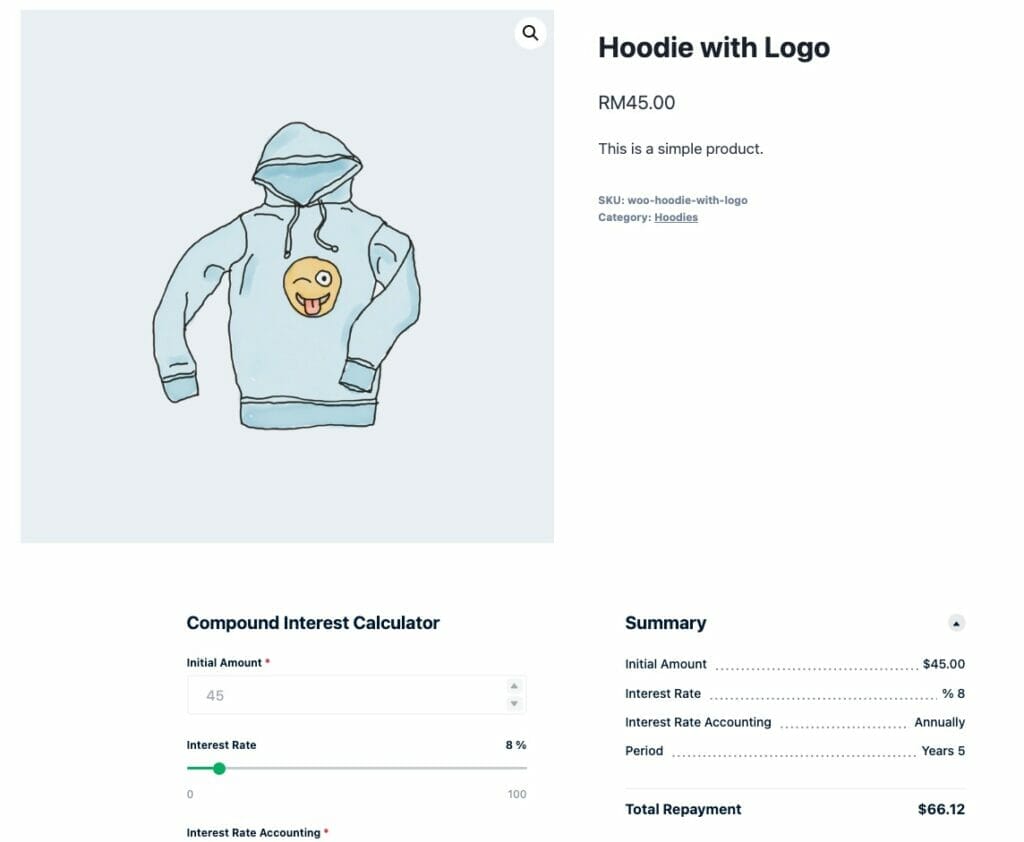Click the SKU woo-hoodie-with-logo text
The width and height of the screenshot is (1024, 842).
click(x=674, y=200)
